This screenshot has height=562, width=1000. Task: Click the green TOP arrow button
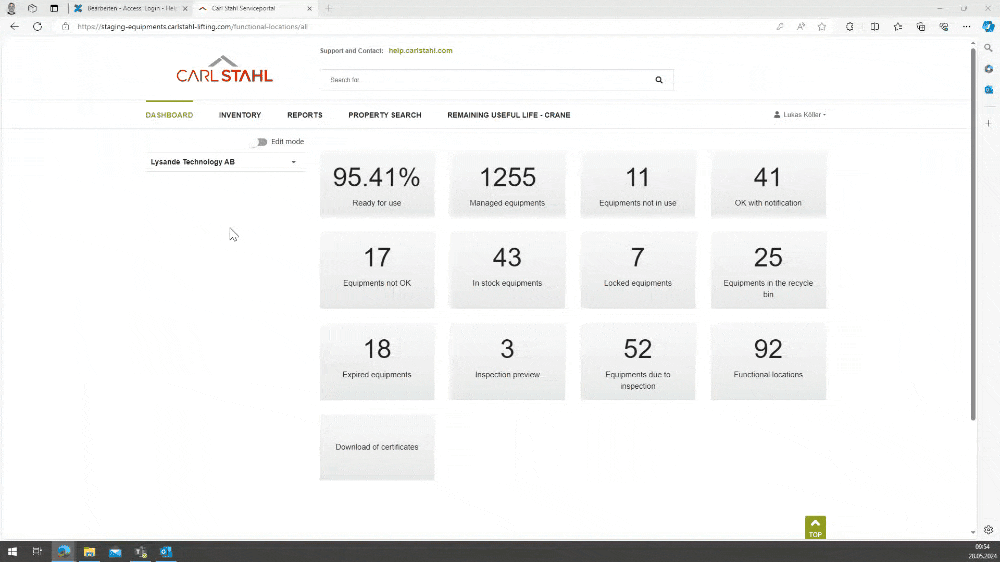click(815, 527)
